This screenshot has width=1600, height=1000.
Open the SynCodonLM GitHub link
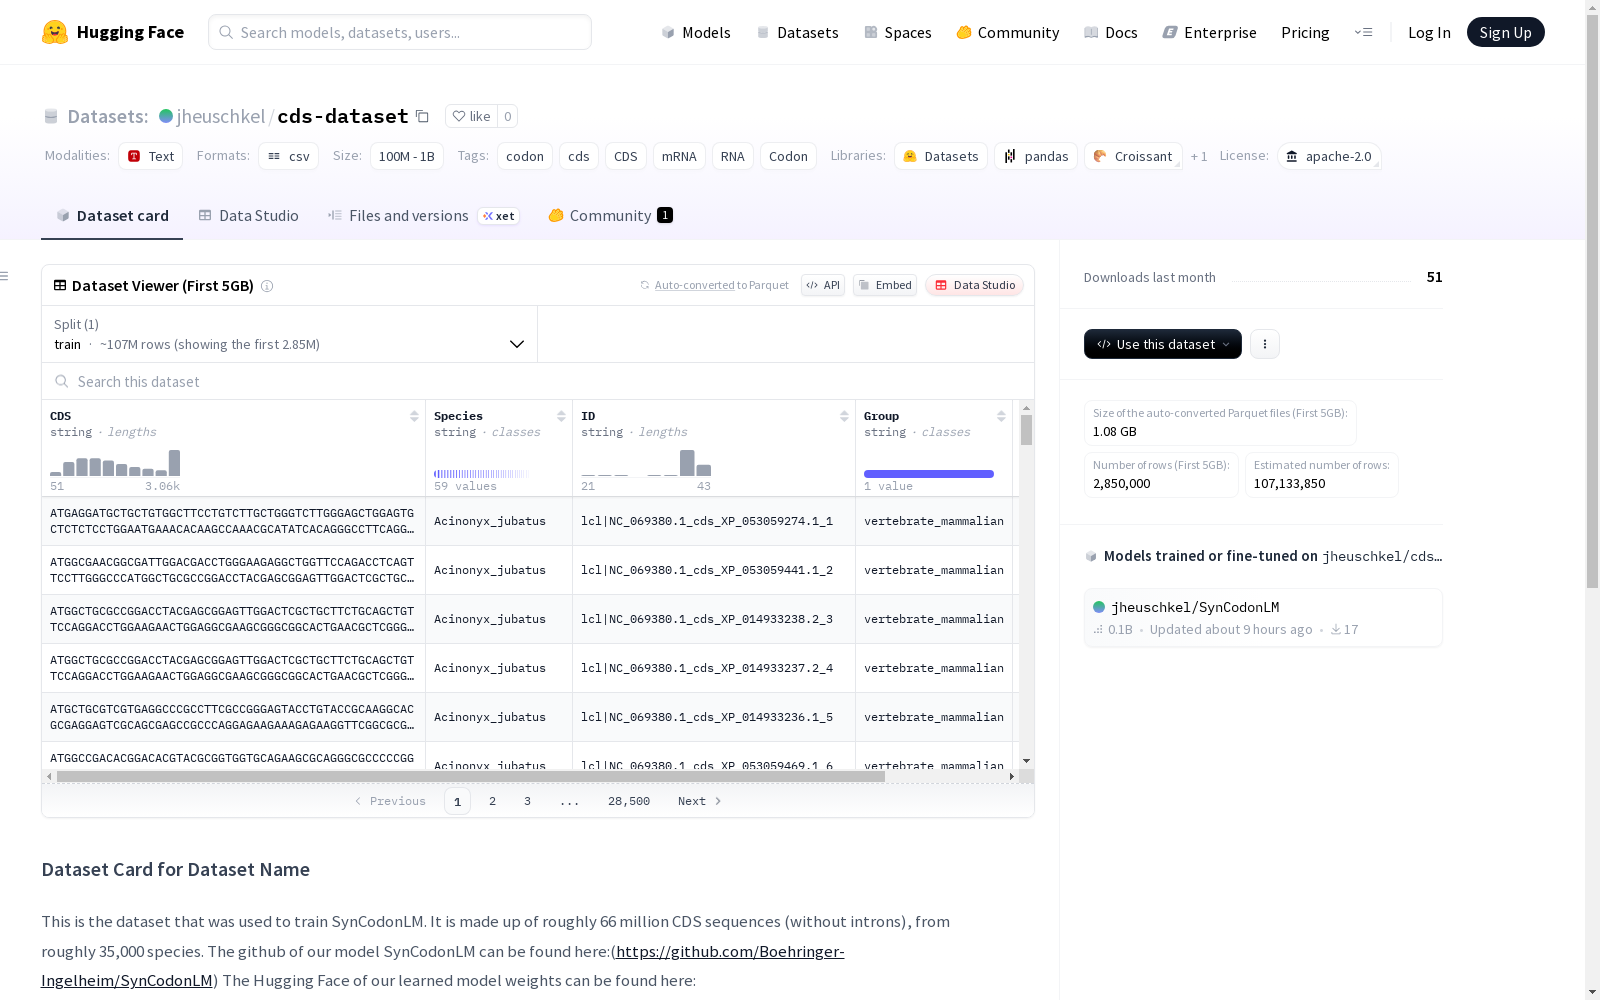[443, 966]
